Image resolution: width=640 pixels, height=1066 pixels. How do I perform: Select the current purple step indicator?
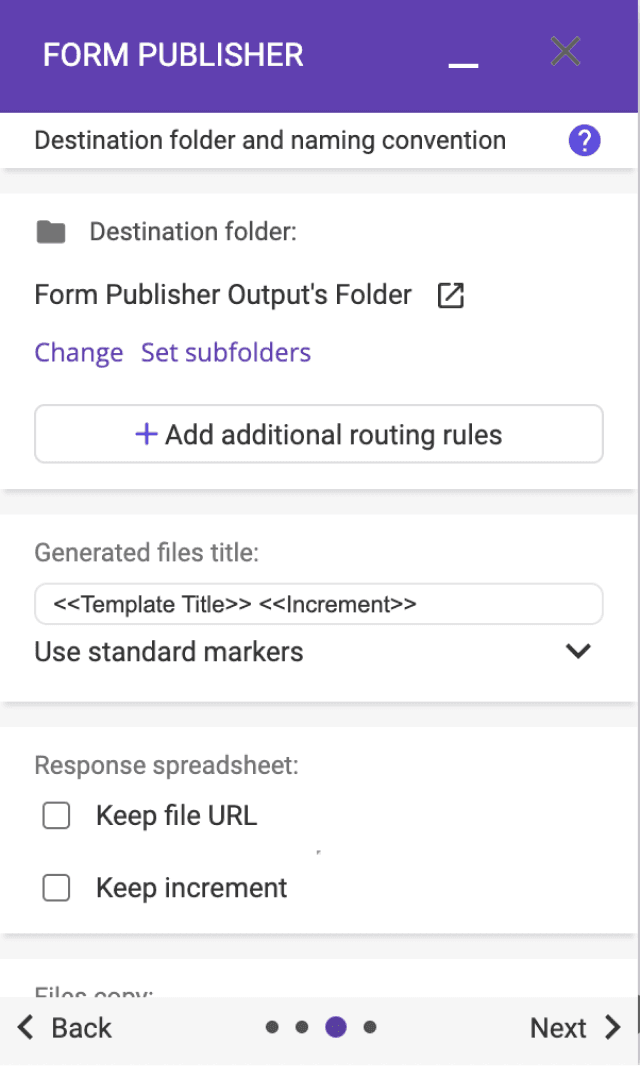(x=336, y=1027)
